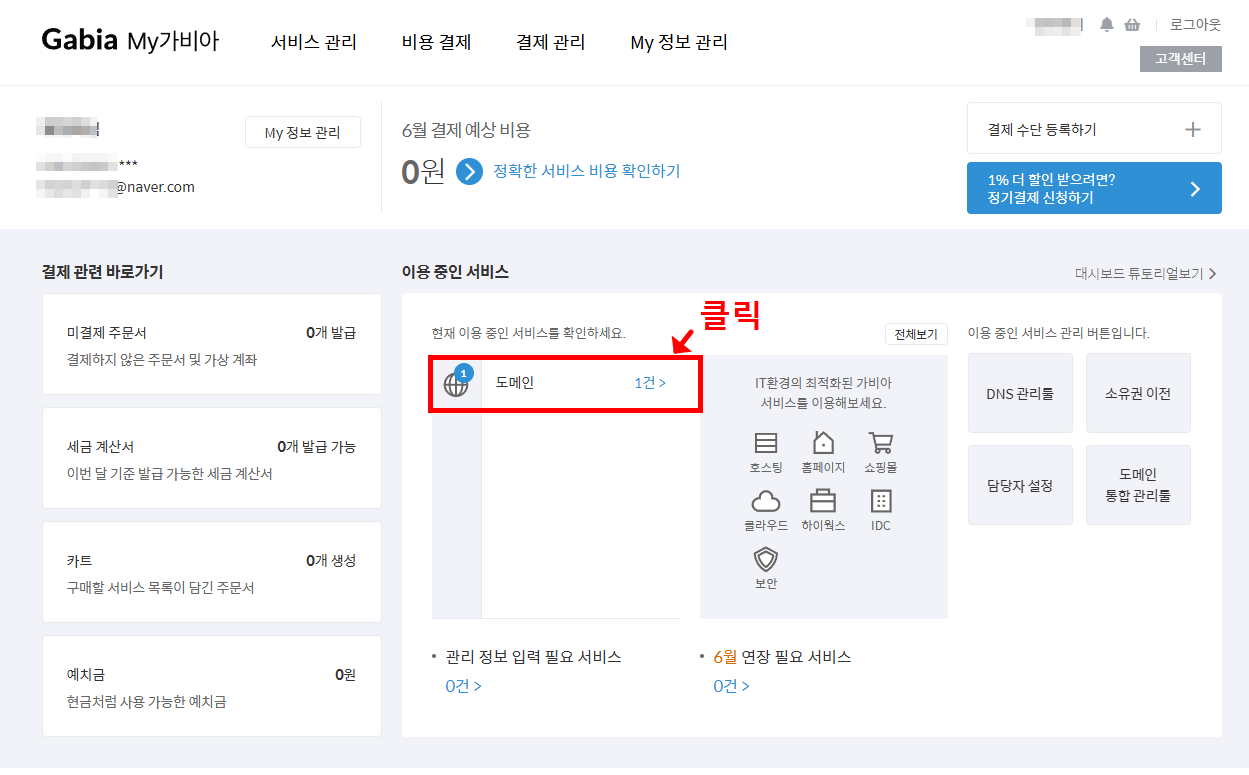Open 비용 결제 menu

pos(436,42)
